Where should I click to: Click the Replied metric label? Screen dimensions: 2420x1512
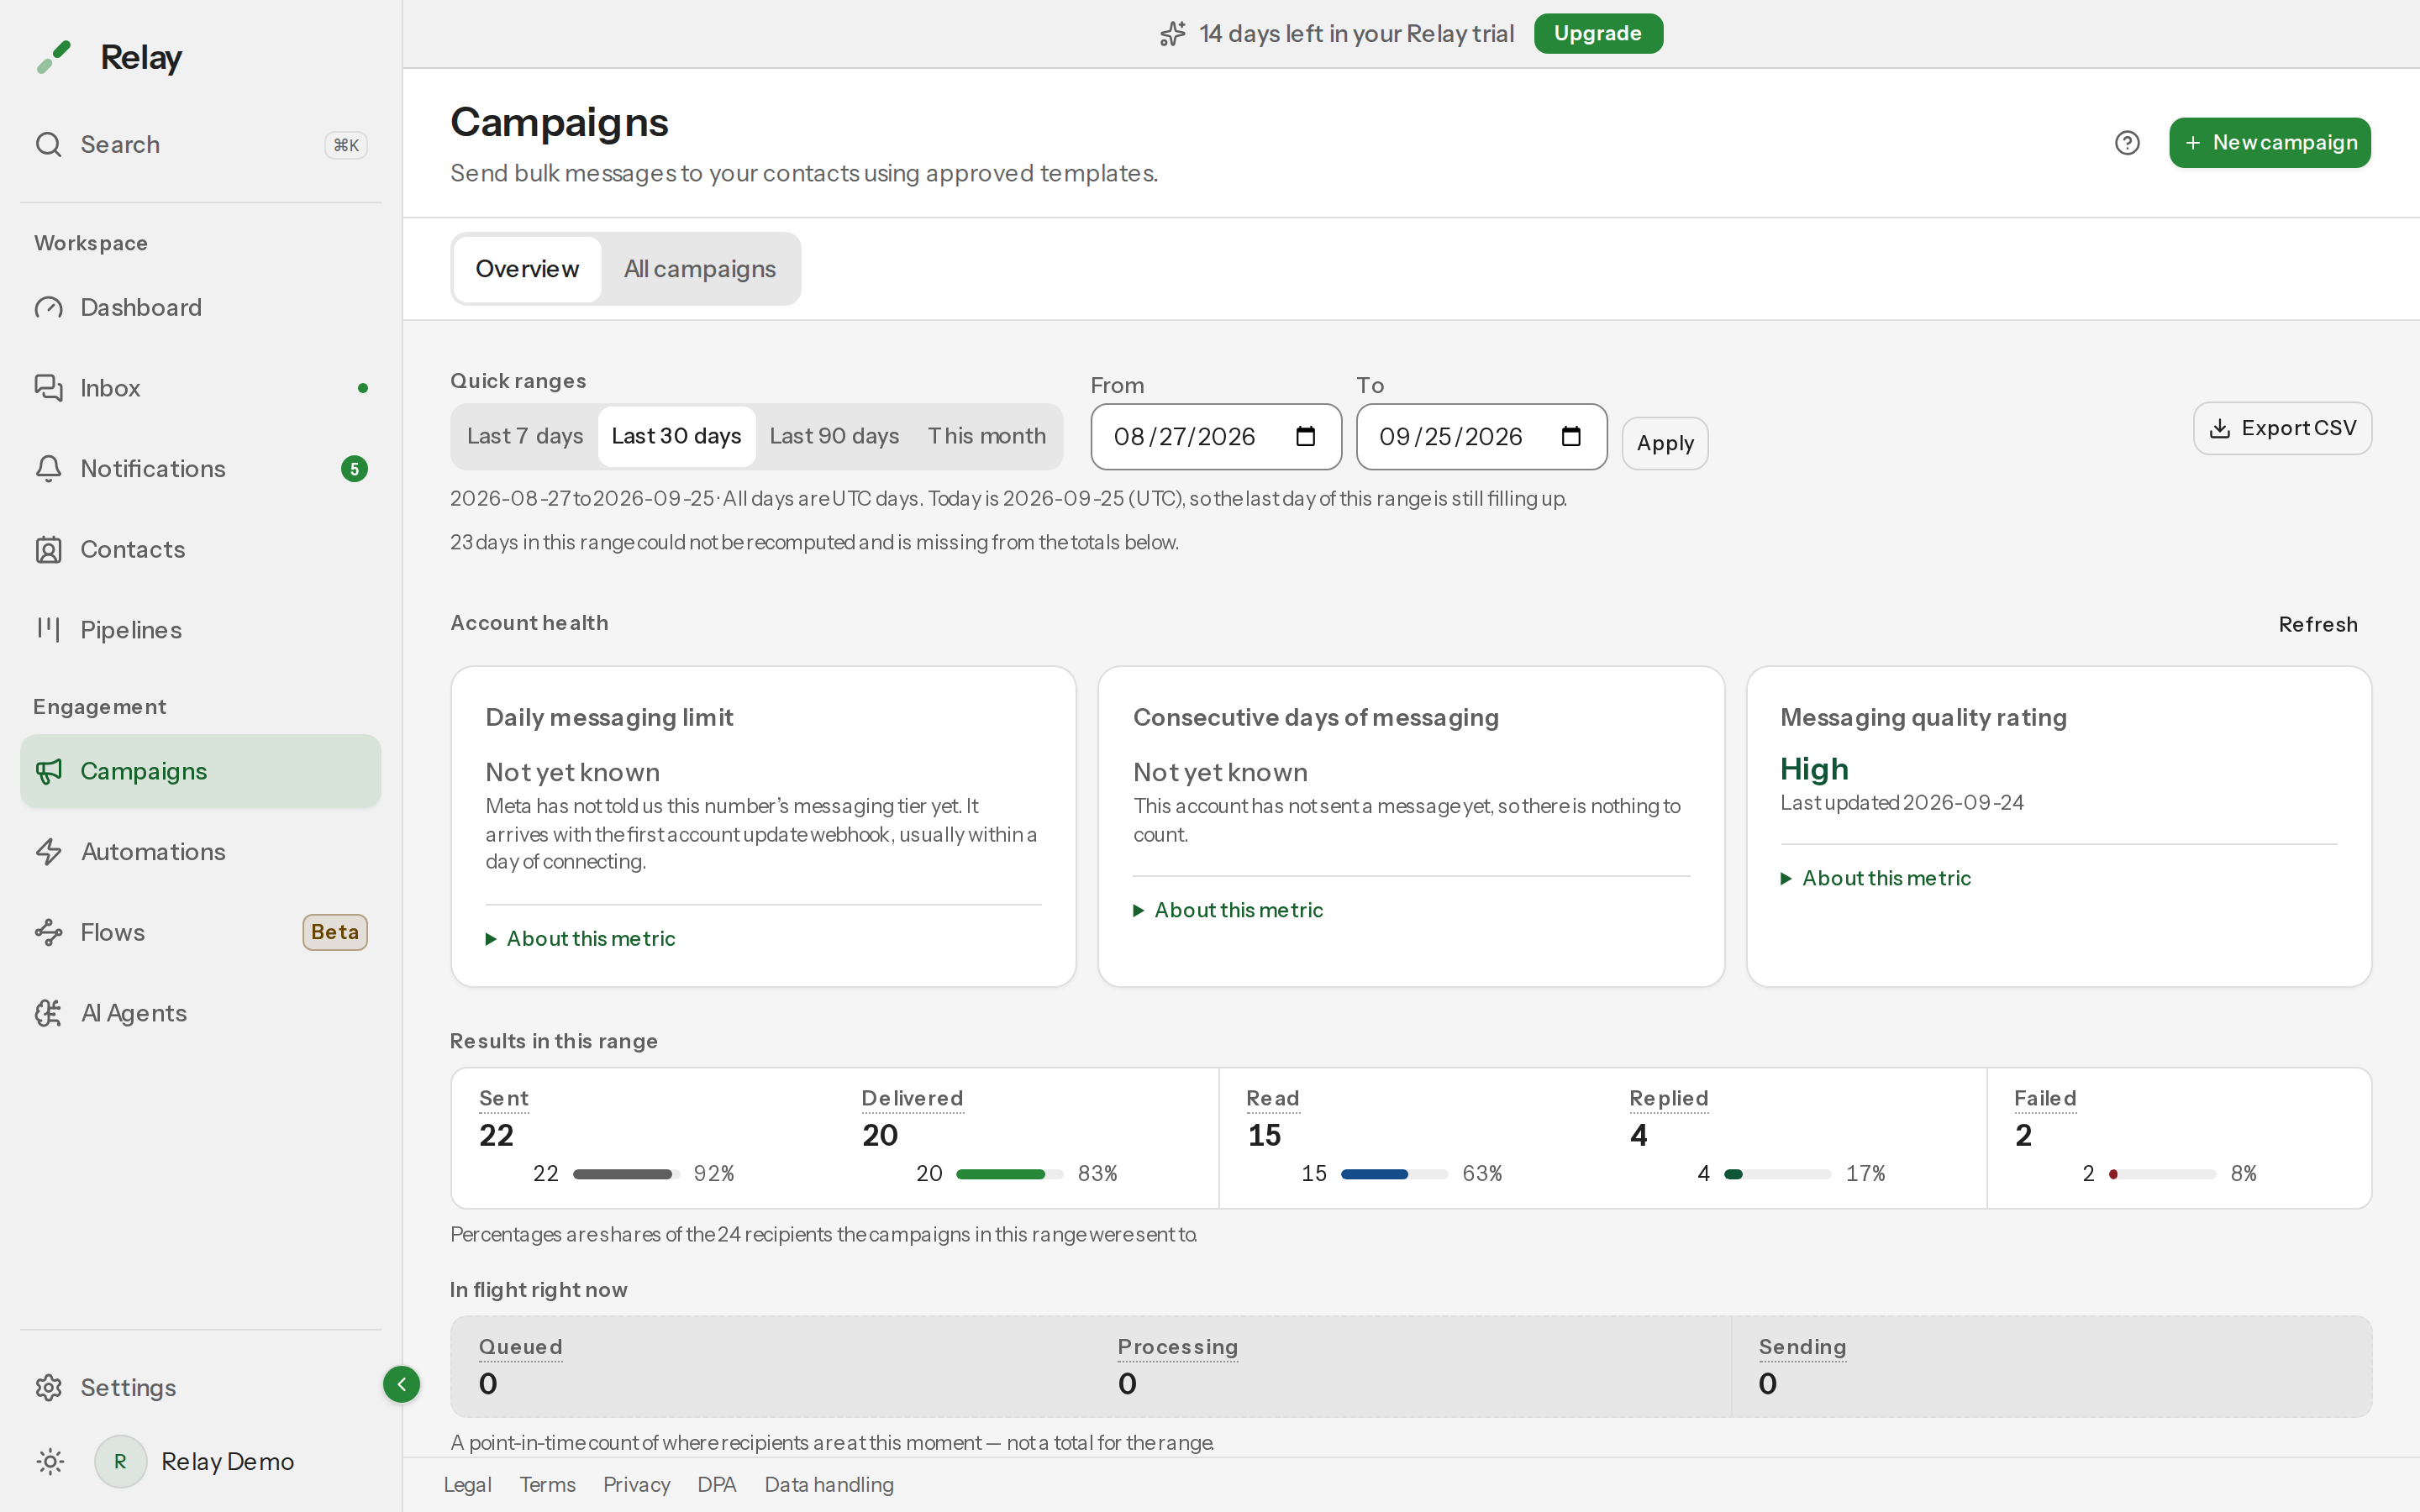pos(1668,1098)
